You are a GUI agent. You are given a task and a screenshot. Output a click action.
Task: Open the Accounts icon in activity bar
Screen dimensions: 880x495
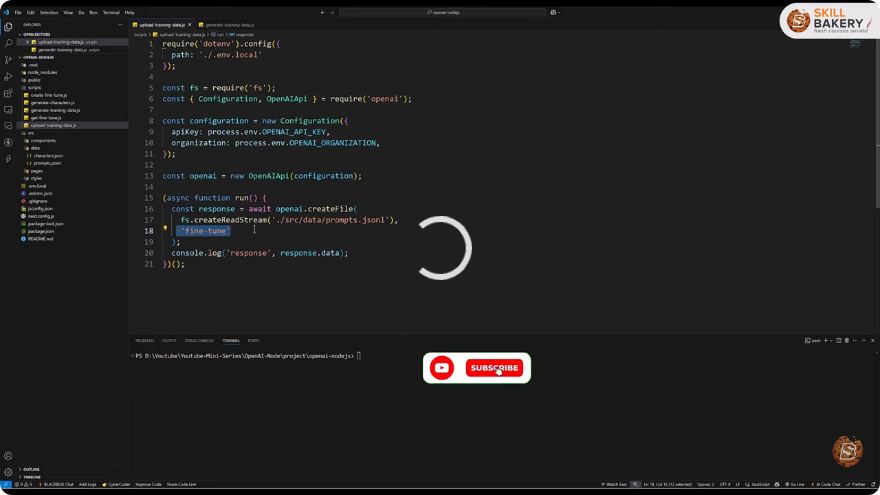tap(8, 456)
